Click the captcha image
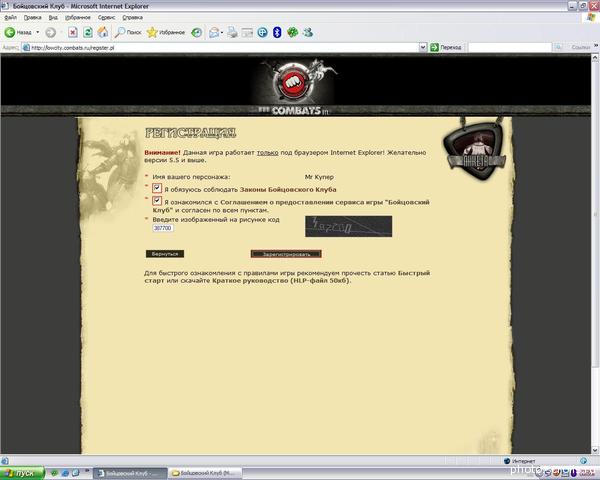600x480 pixels. (348, 226)
